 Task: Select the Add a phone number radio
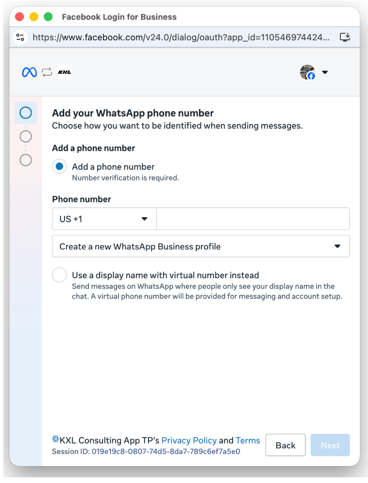59,166
